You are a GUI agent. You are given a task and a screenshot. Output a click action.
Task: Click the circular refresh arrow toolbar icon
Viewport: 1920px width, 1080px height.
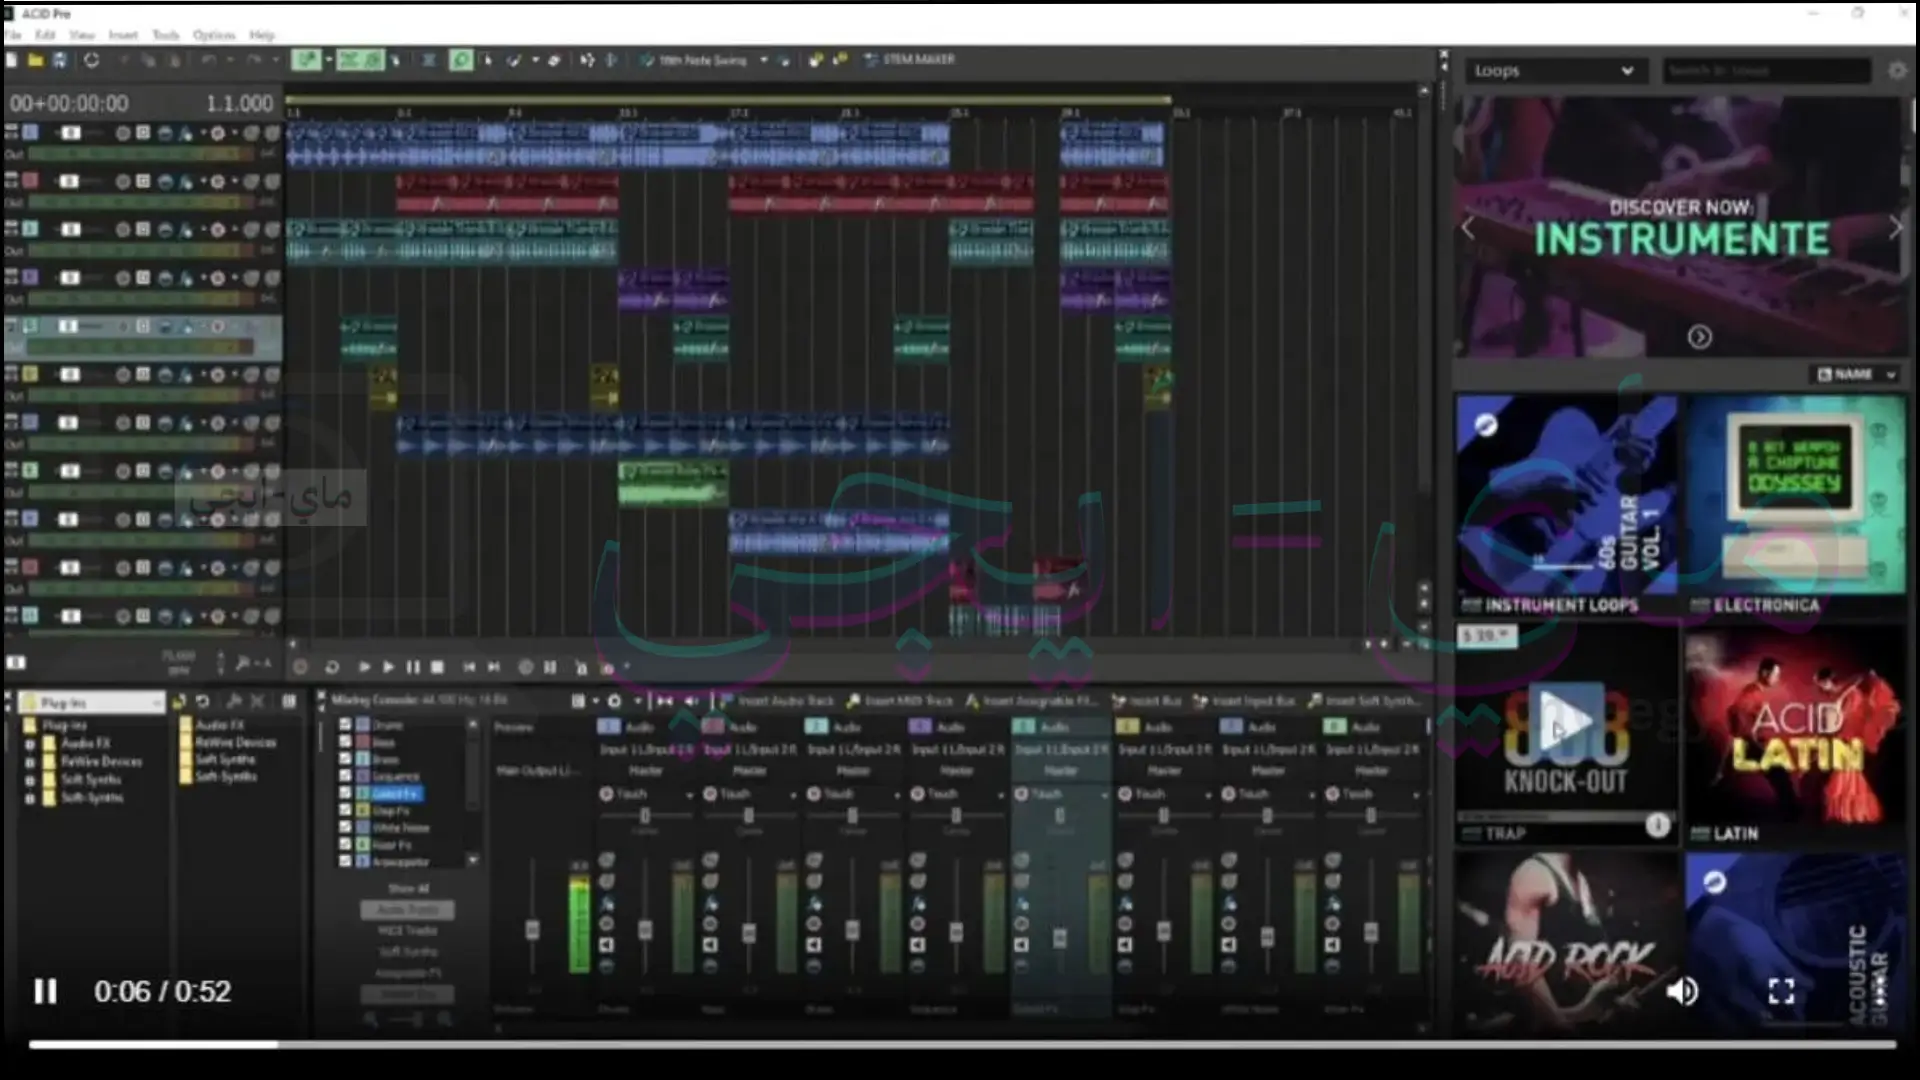point(91,60)
